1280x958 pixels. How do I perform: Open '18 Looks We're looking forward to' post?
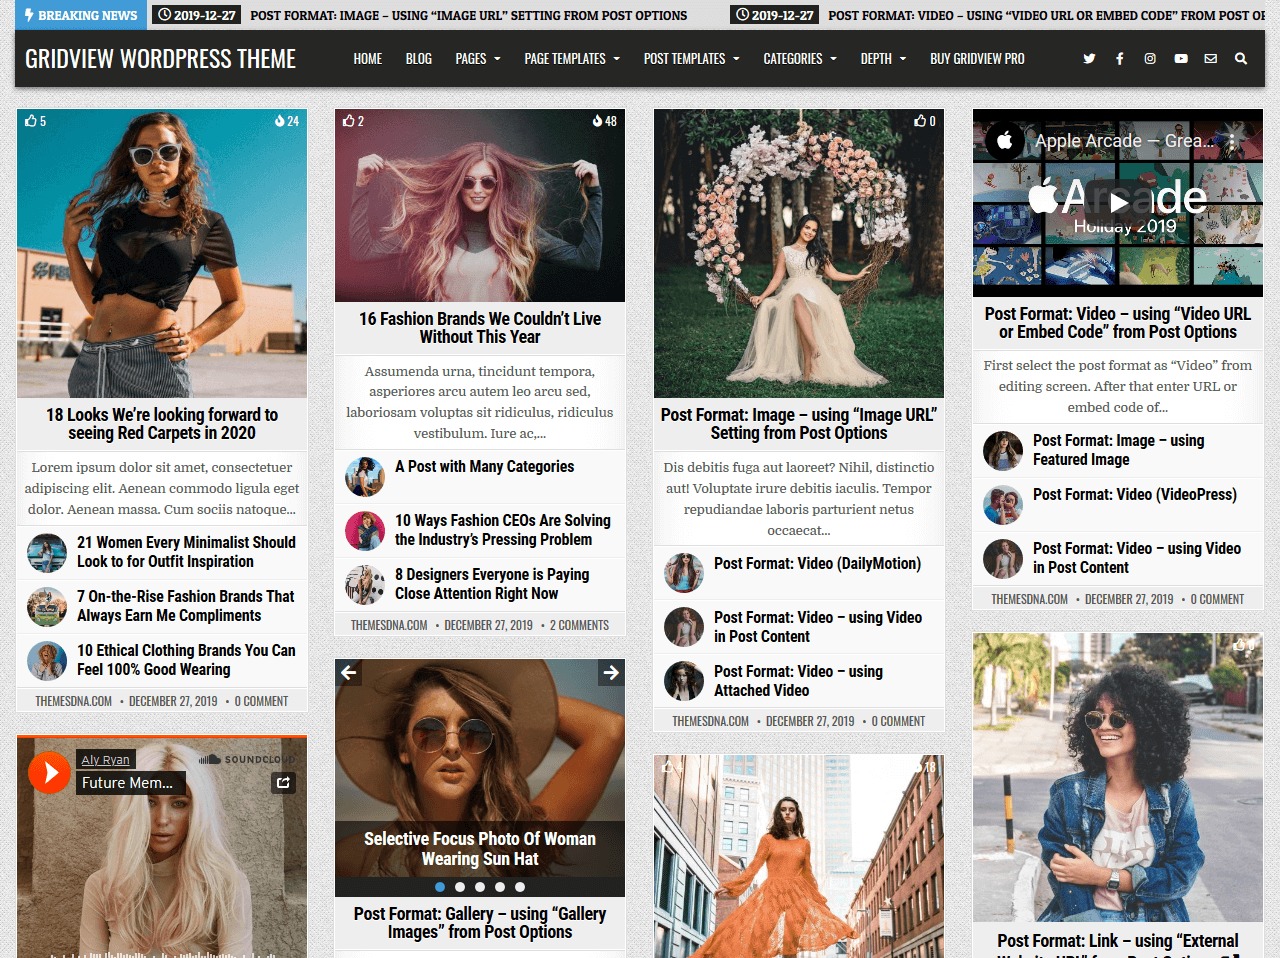point(162,424)
